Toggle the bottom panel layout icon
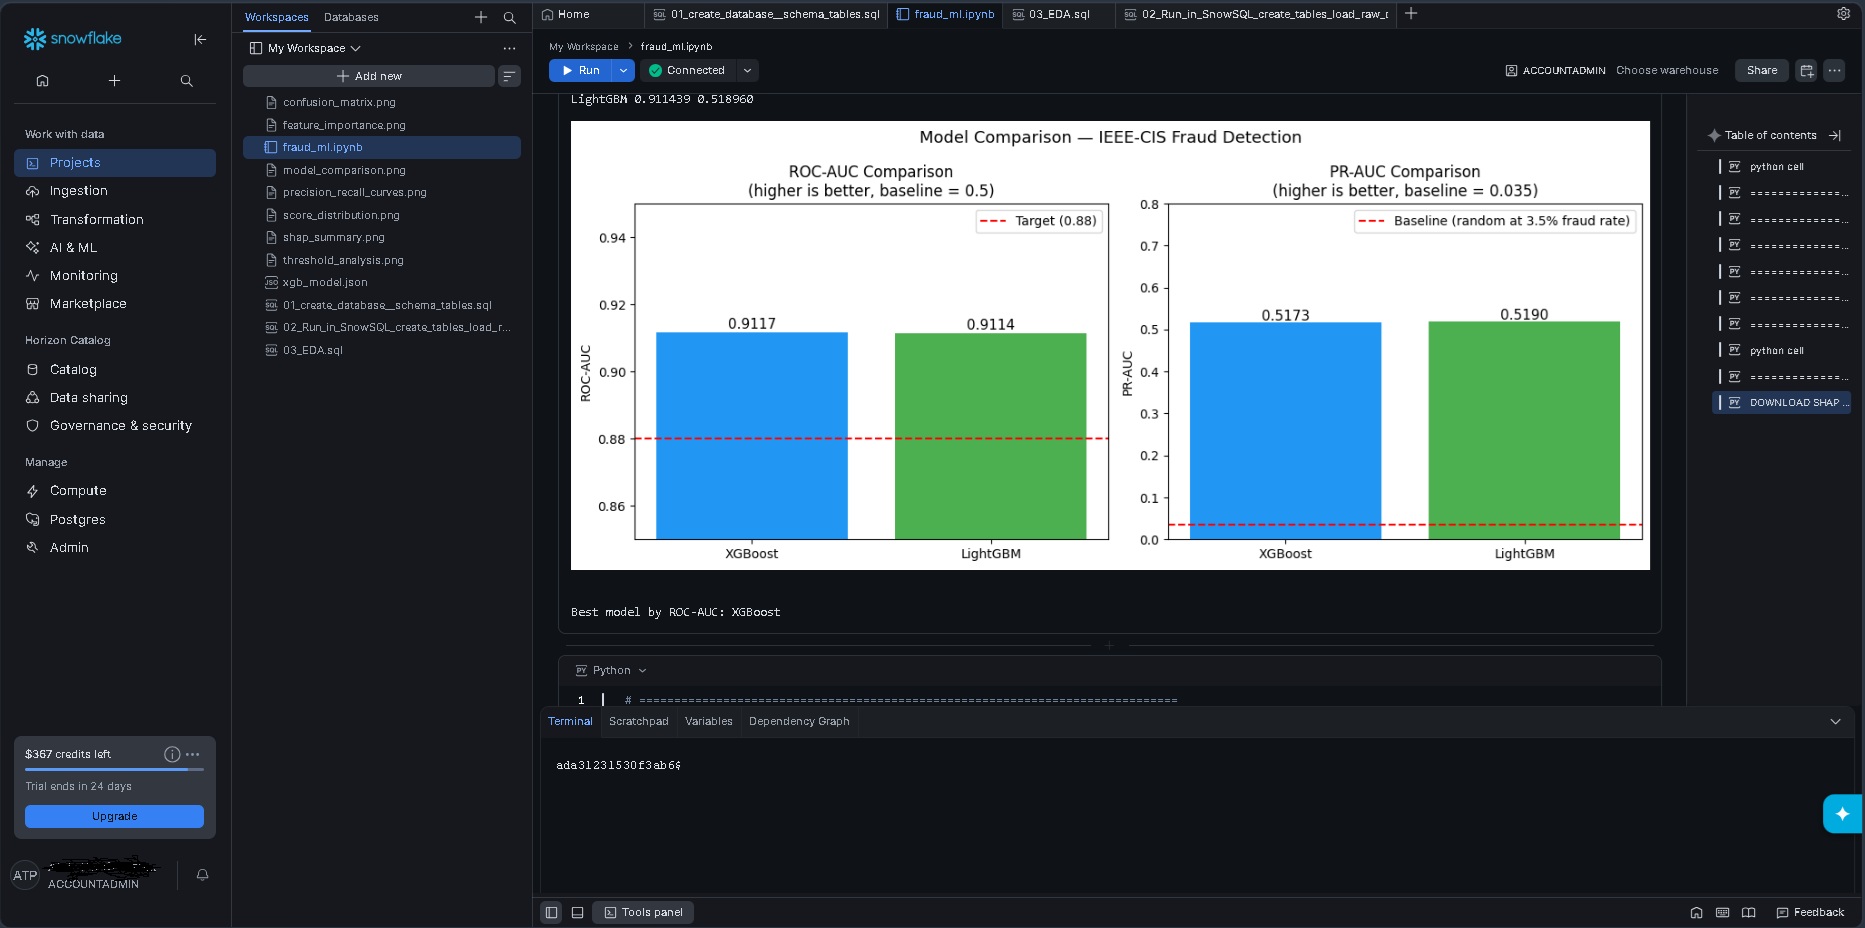Image resolution: width=1865 pixels, height=928 pixels. [577, 912]
